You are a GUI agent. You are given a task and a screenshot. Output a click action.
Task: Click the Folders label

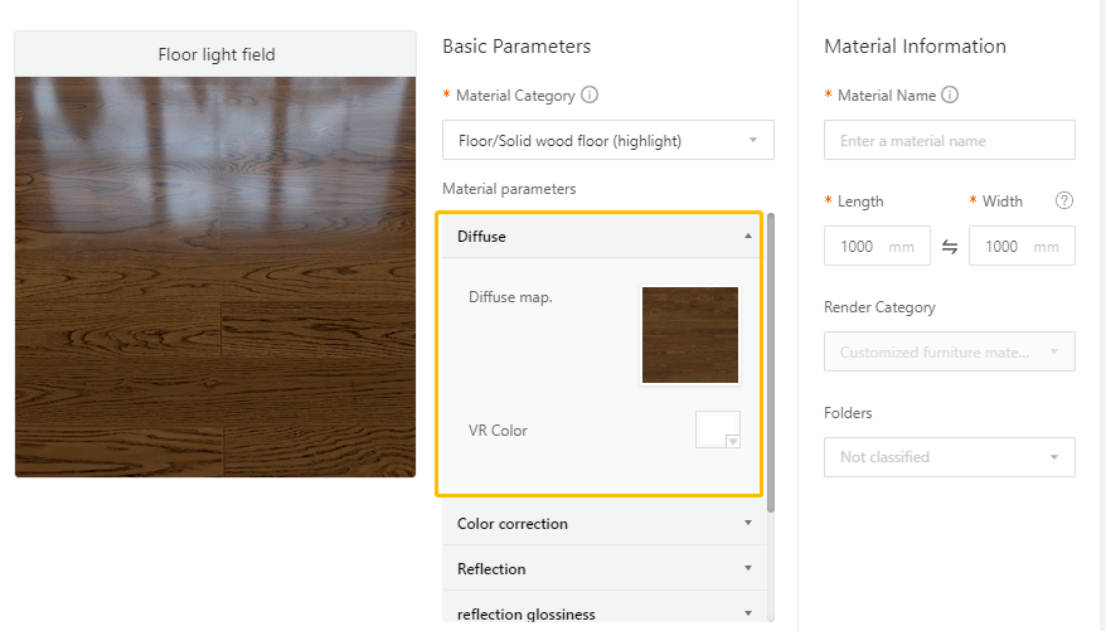pyautogui.click(x=848, y=412)
